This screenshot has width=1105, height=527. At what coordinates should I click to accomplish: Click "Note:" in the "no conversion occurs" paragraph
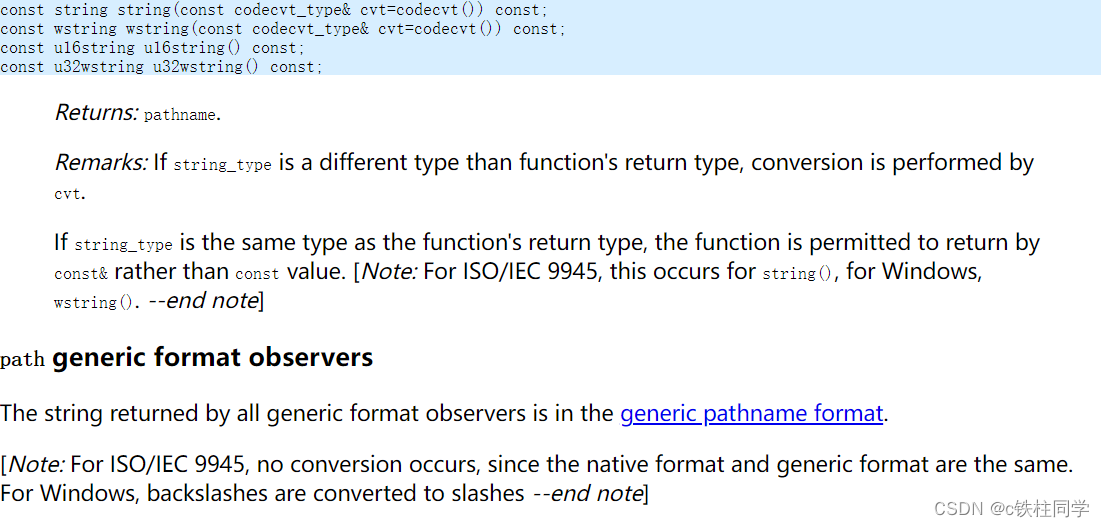click(36, 464)
